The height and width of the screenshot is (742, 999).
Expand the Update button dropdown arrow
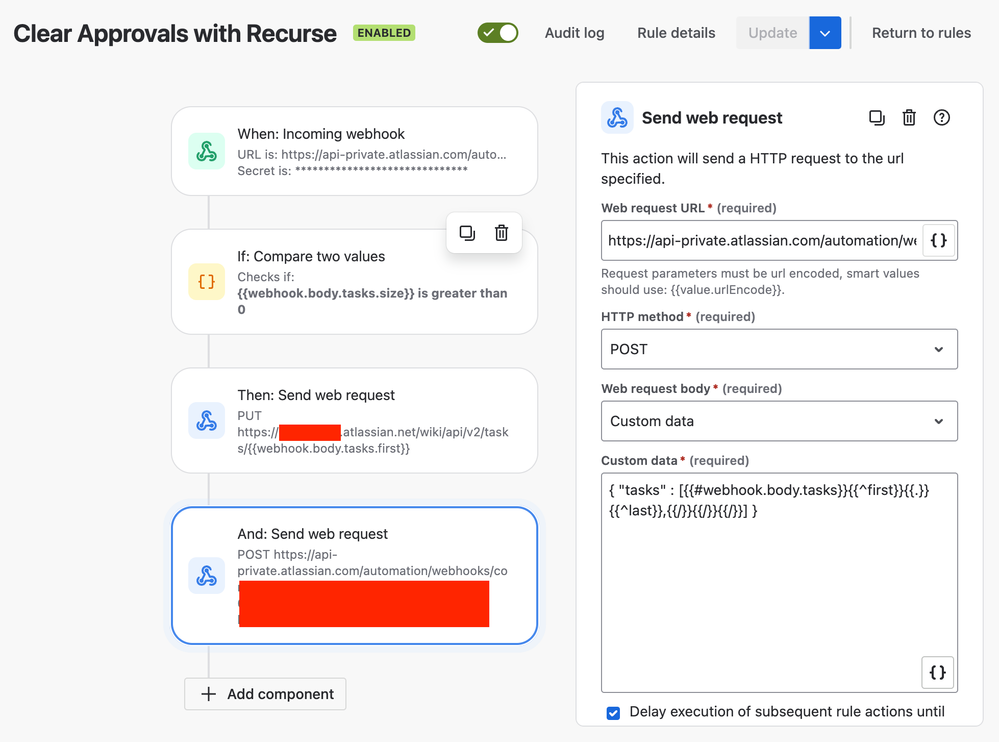[x=825, y=33]
